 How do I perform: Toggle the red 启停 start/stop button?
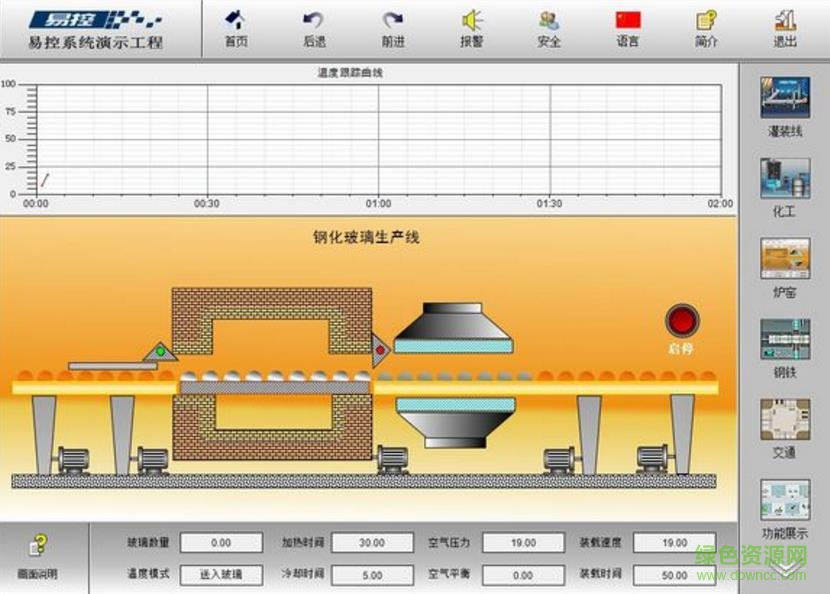click(x=681, y=322)
